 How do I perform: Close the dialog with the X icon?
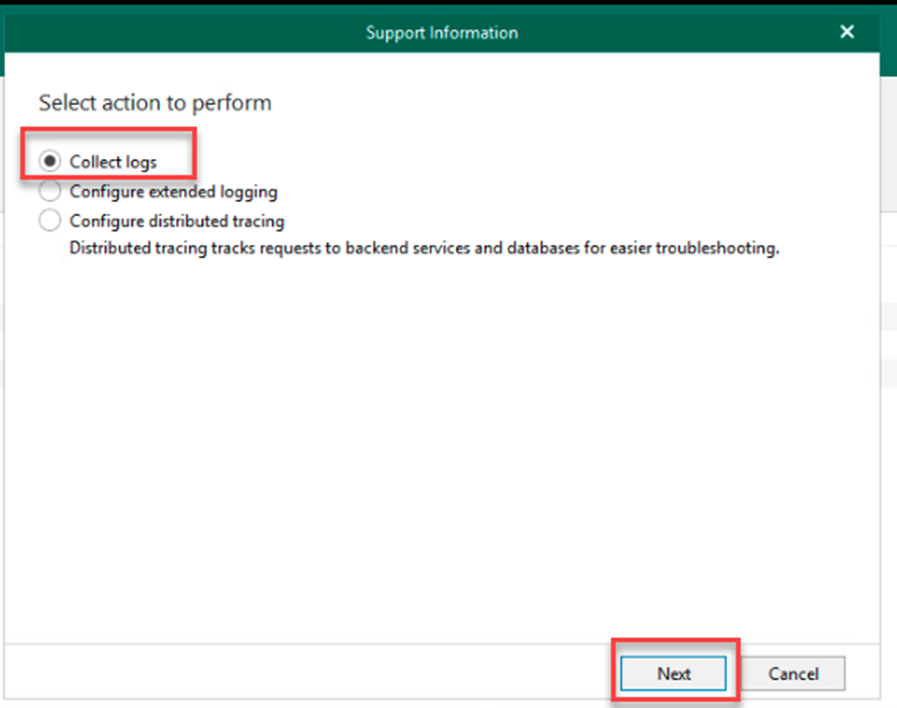pyautogui.click(x=847, y=32)
